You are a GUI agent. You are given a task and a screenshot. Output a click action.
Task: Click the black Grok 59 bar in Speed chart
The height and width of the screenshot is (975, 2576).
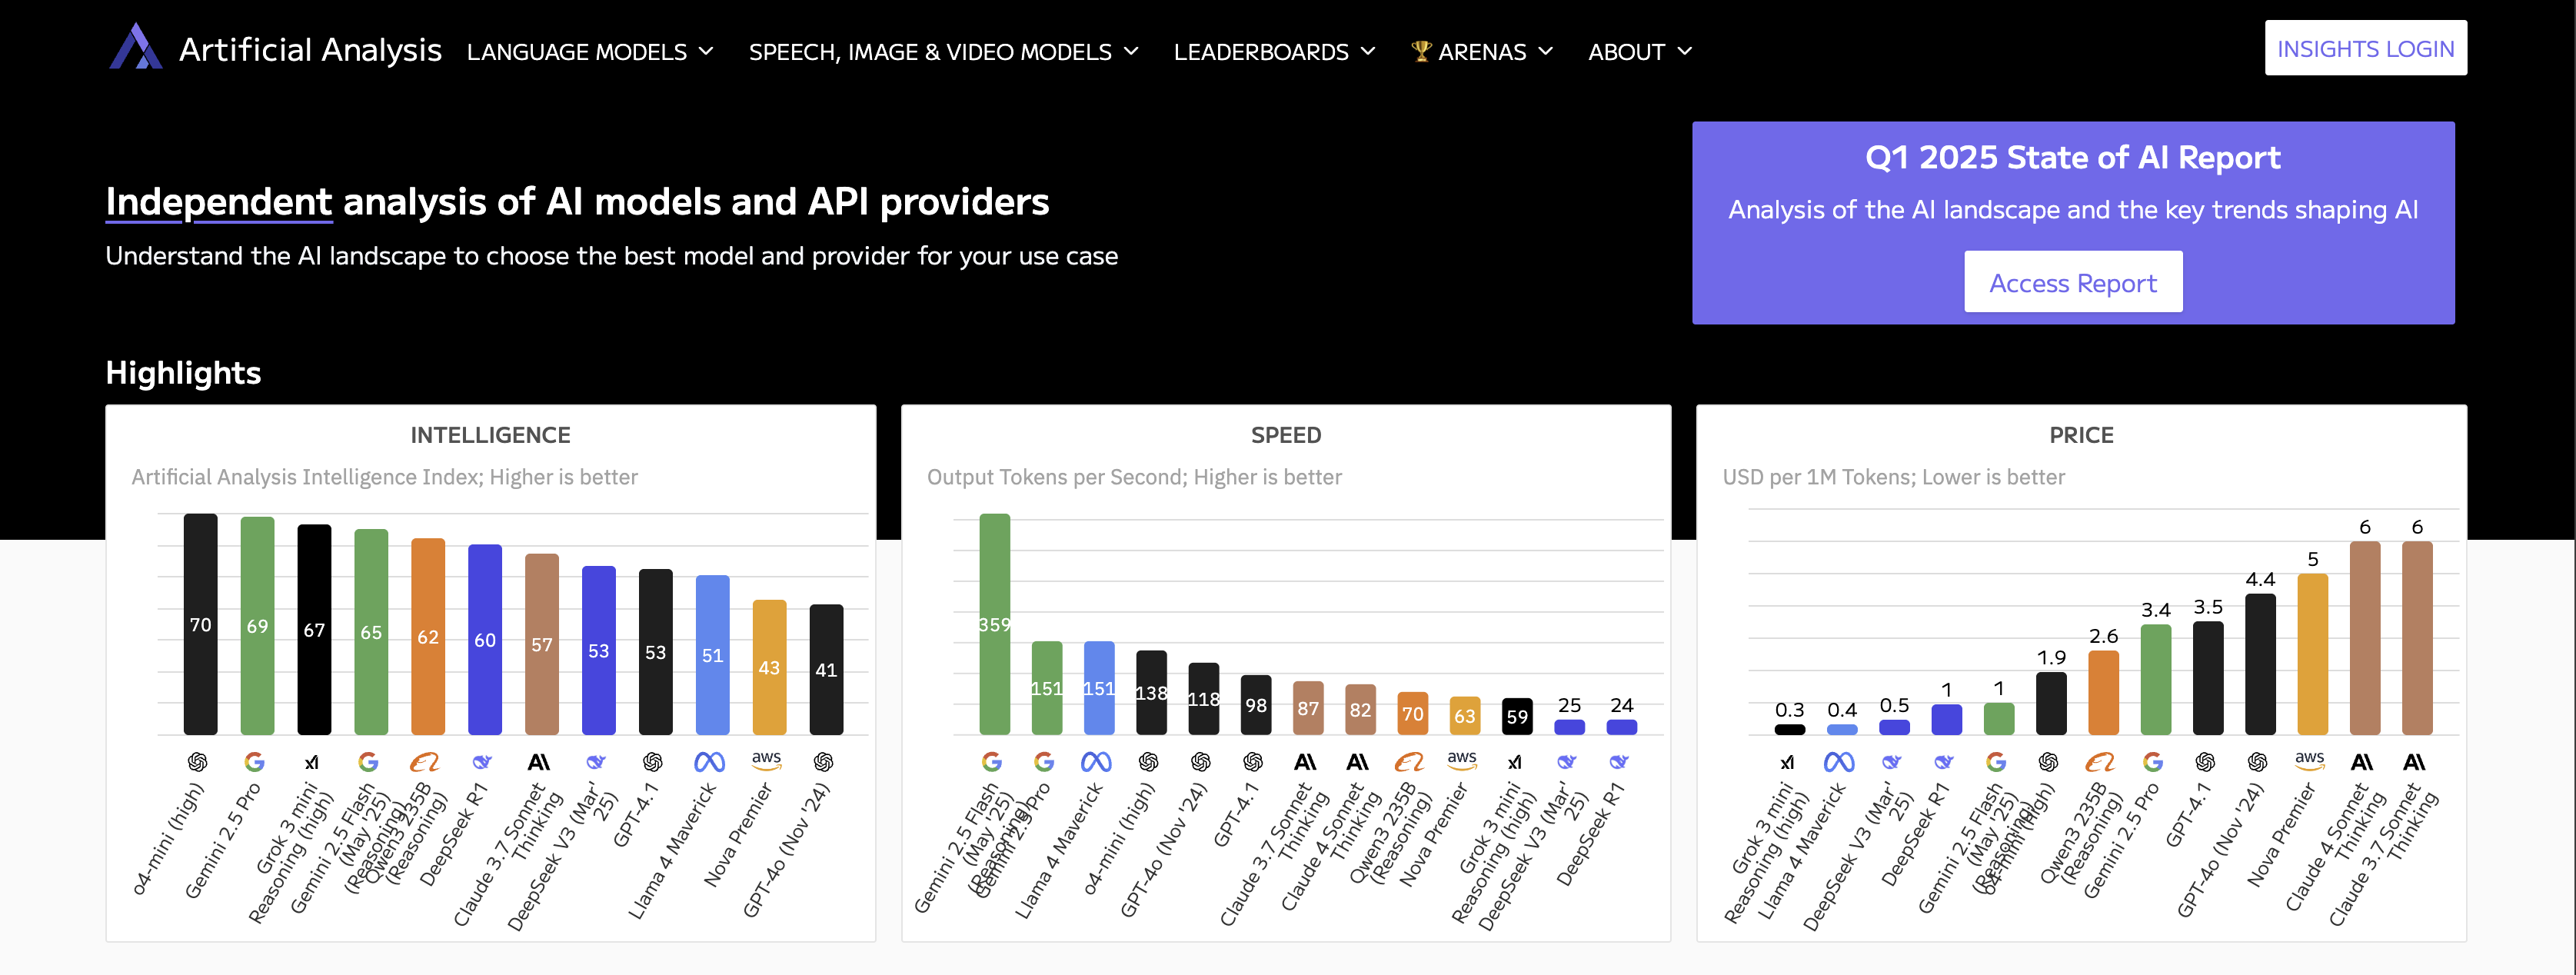(1516, 716)
